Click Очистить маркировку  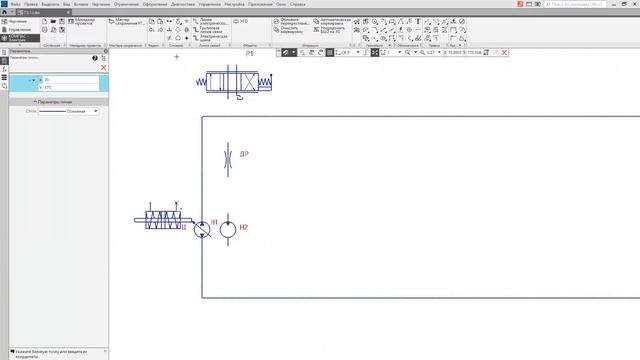coord(289,30)
